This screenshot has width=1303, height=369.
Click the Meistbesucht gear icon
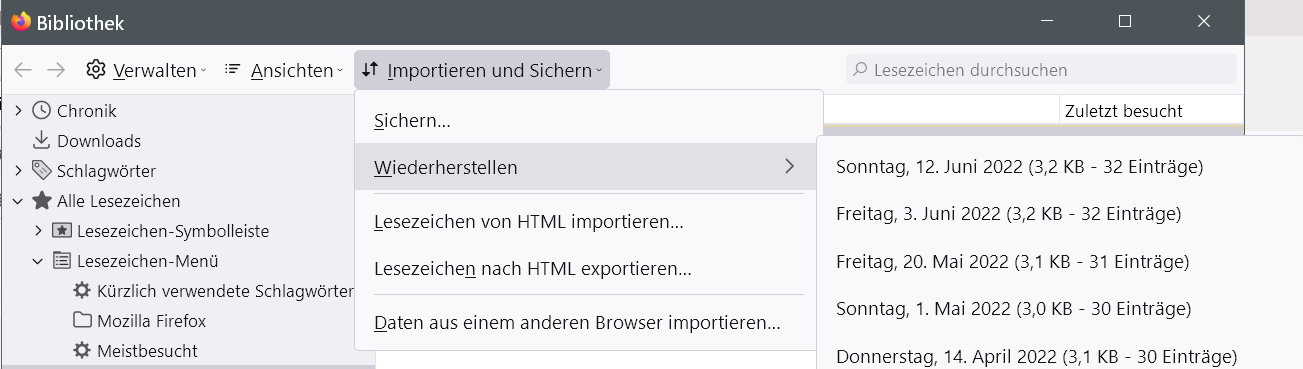click(x=82, y=351)
